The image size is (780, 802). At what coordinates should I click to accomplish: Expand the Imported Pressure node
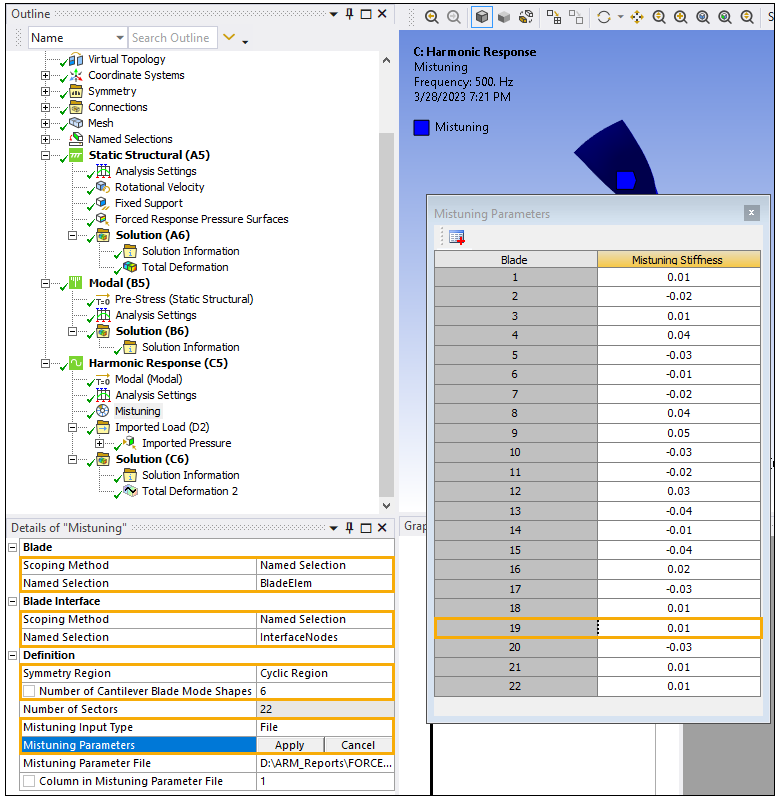[x=100, y=443]
